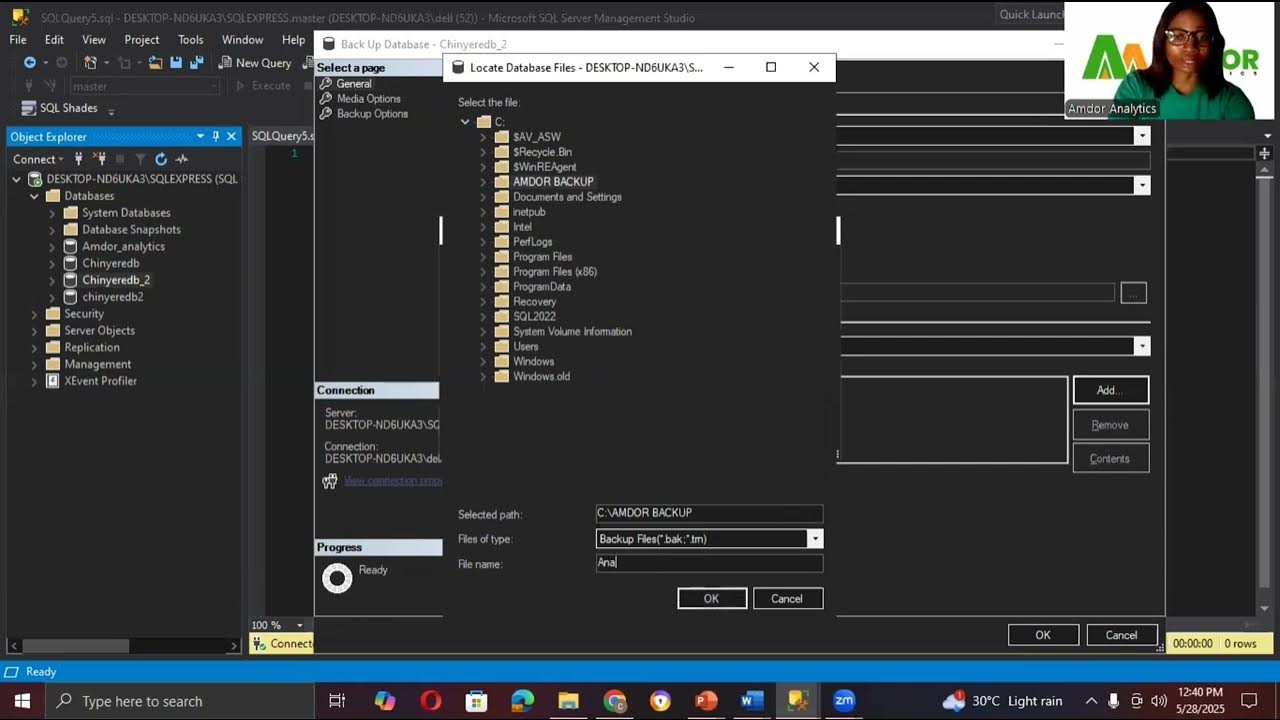1280x720 pixels.
Task: Expand the System Databases folder
Action: pos(52,213)
